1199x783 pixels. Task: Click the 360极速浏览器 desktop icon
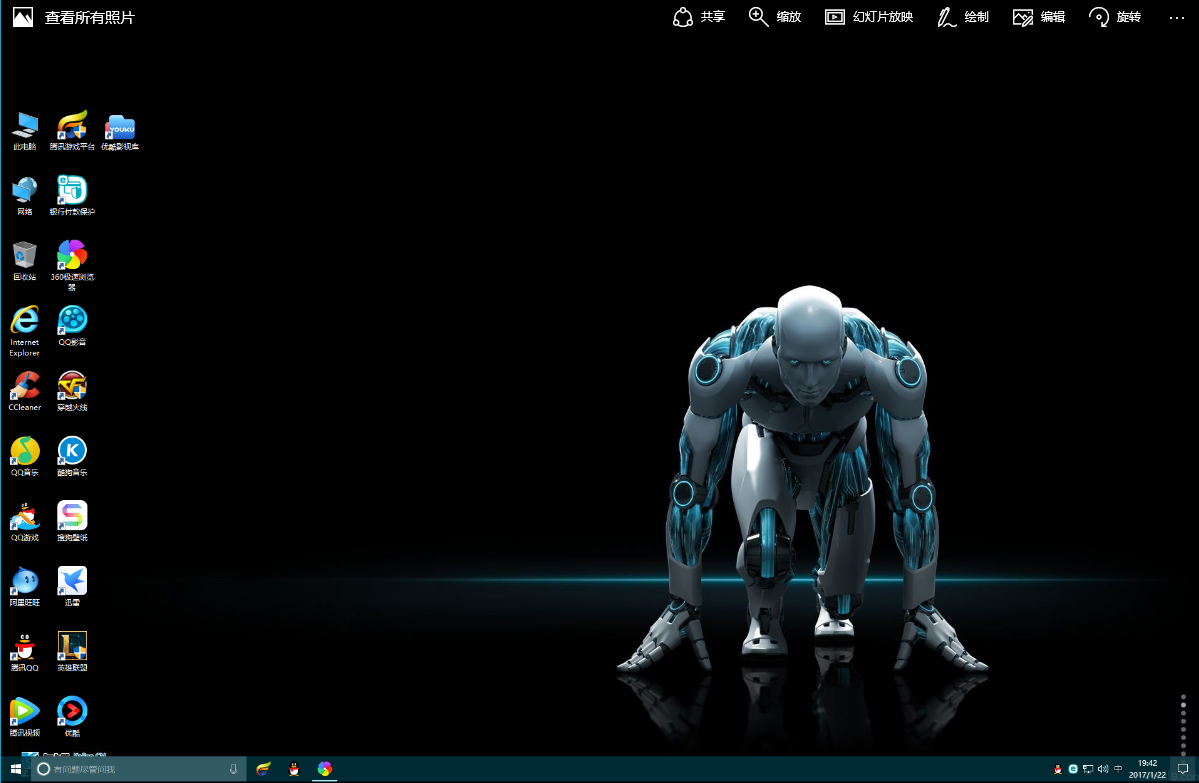click(72, 255)
